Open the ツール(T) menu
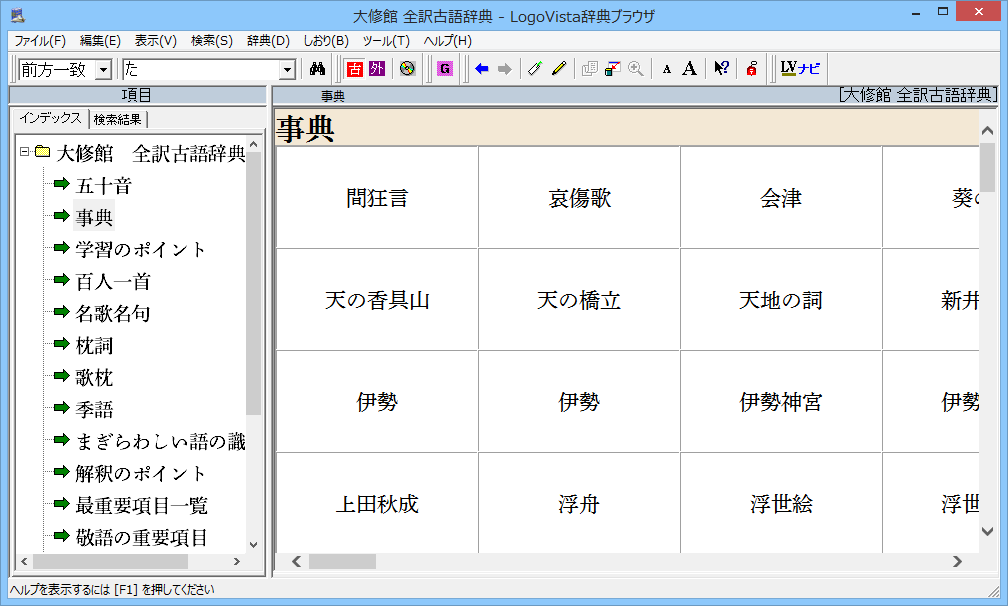This screenshot has width=1008, height=606. click(x=386, y=40)
